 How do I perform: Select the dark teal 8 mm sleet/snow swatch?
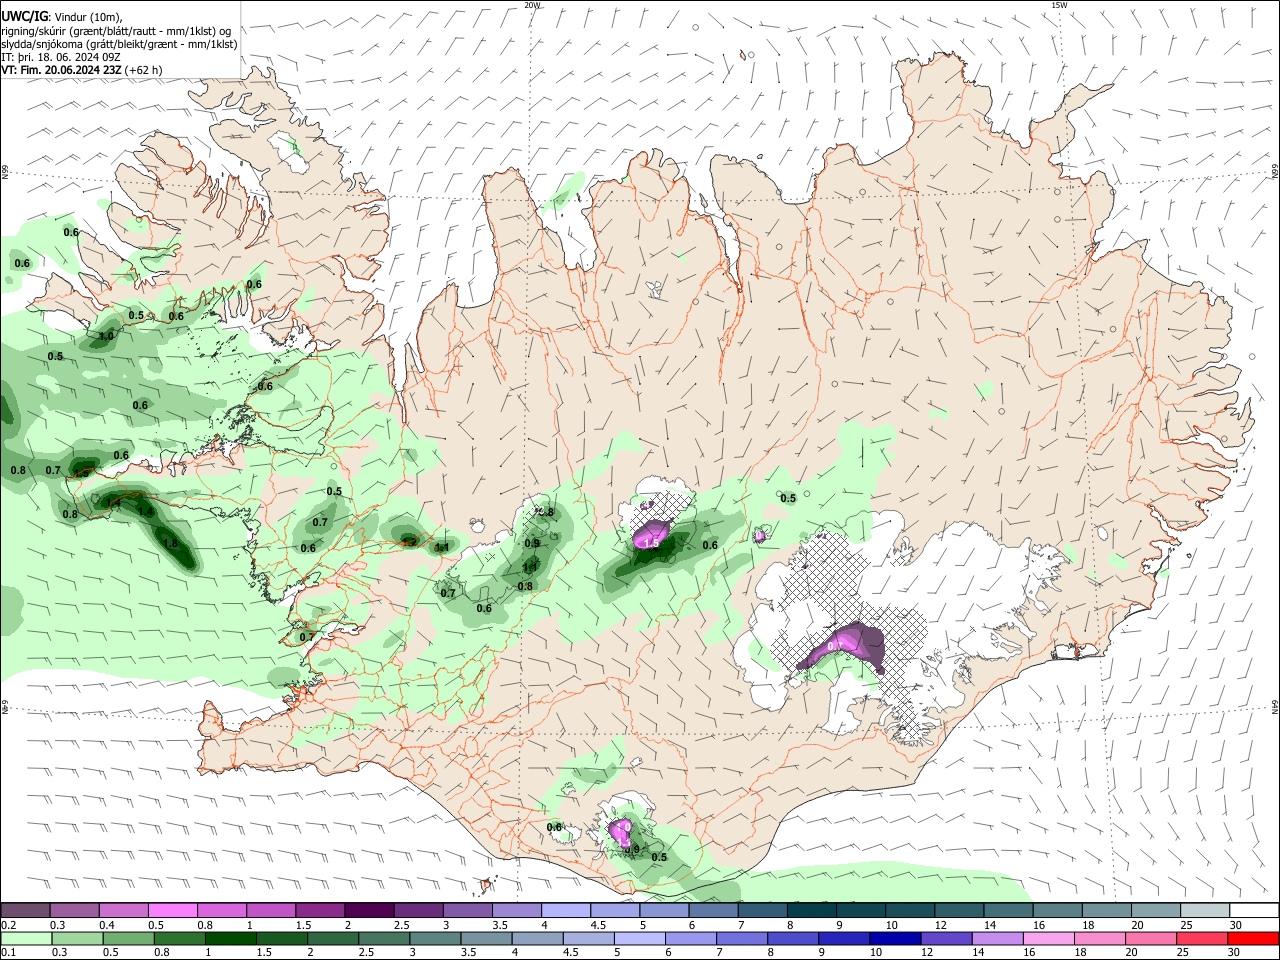click(811, 910)
